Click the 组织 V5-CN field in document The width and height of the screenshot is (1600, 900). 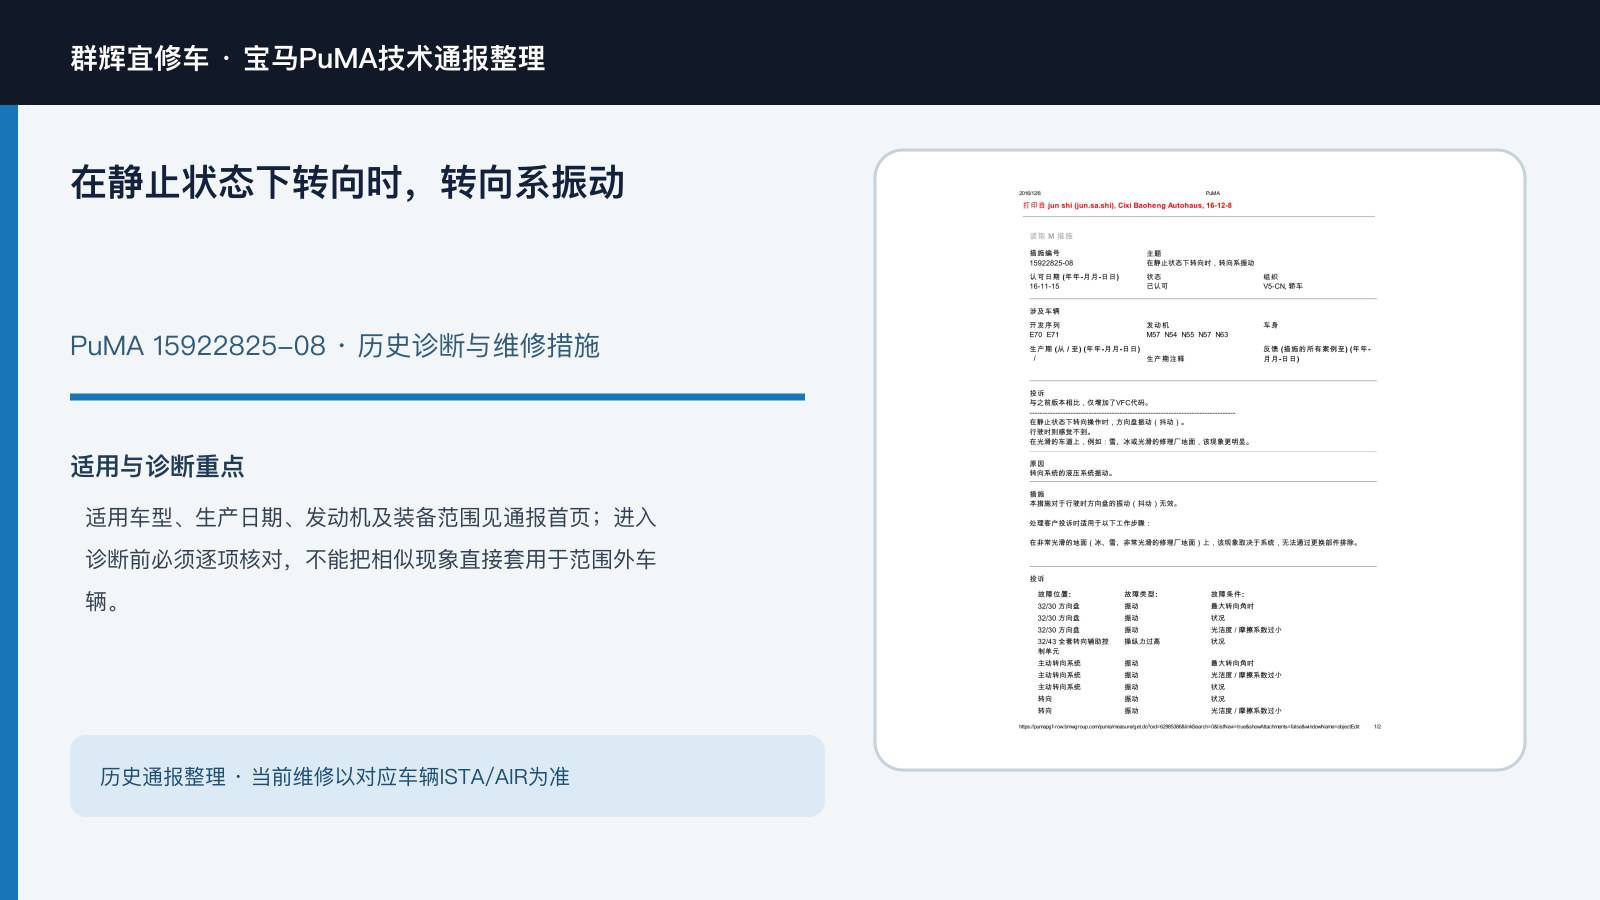1283,282
